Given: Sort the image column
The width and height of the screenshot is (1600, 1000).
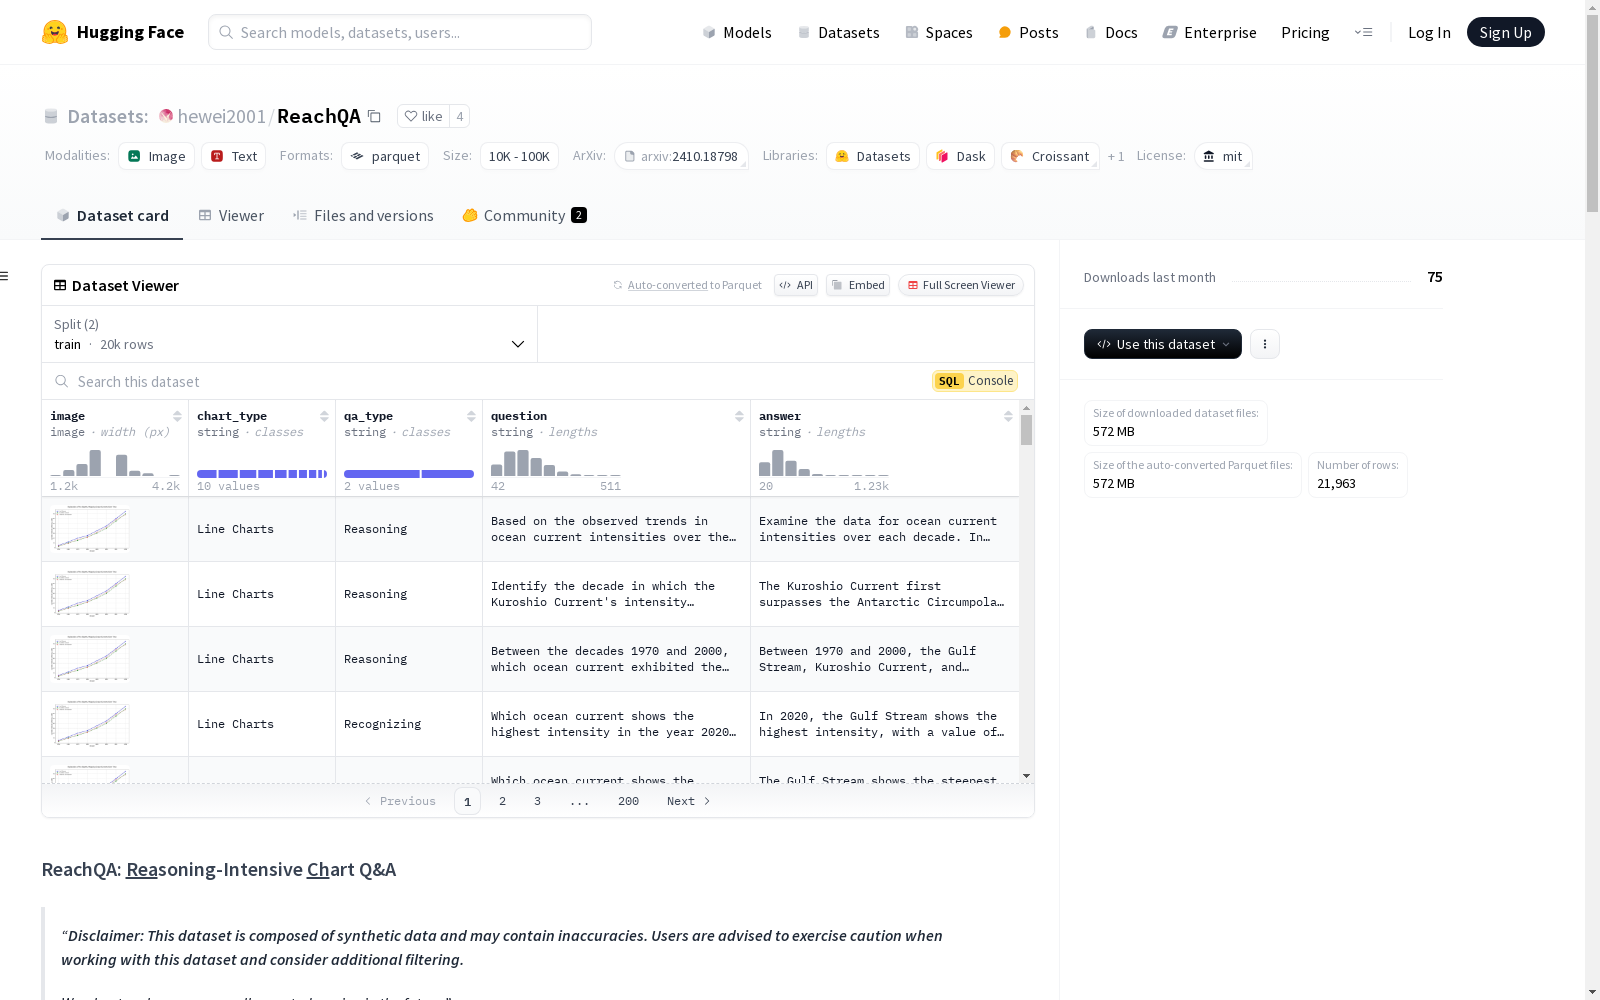Looking at the screenshot, I should 177,416.
